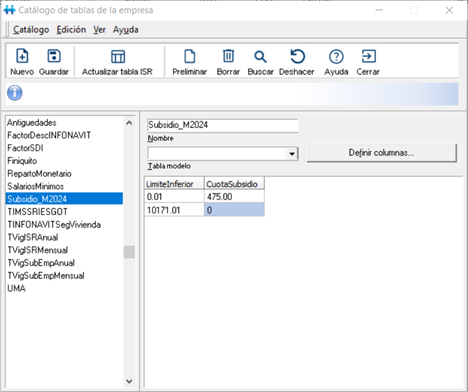The width and height of the screenshot is (468, 392).
Task: Click the Nombre field with Subsidio_M2024
Action: click(222, 125)
